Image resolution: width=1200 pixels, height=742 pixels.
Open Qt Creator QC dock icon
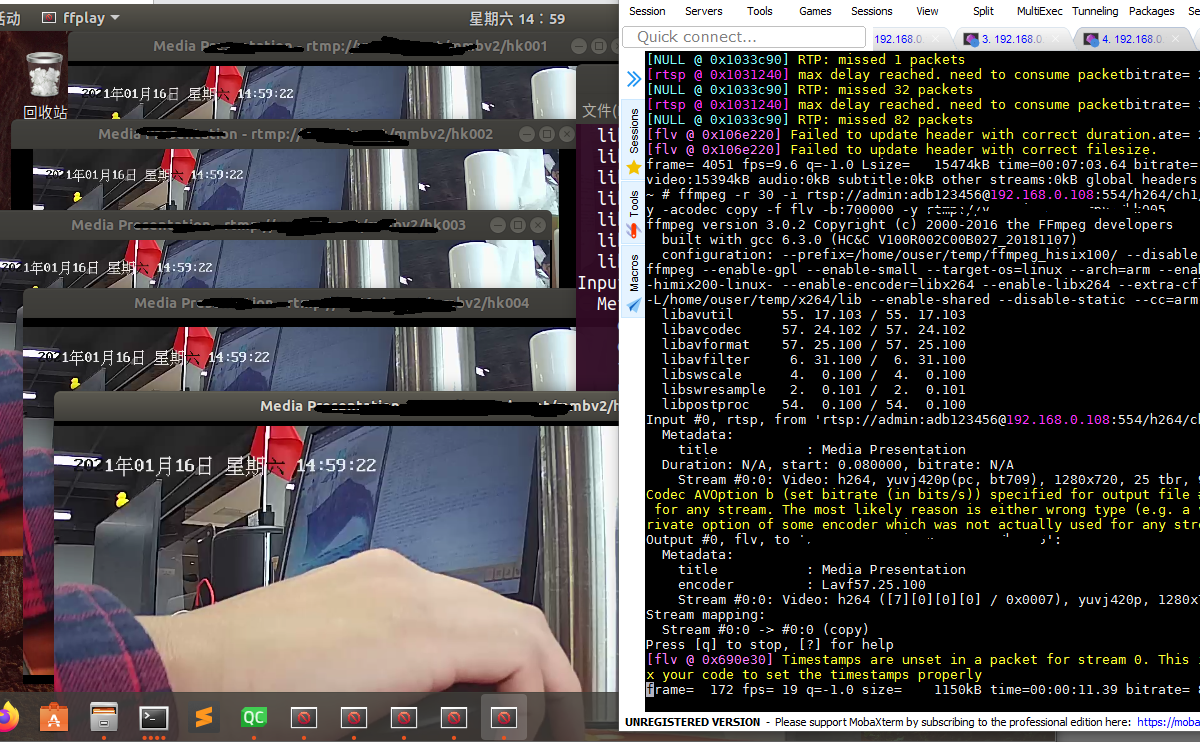coord(254,717)
